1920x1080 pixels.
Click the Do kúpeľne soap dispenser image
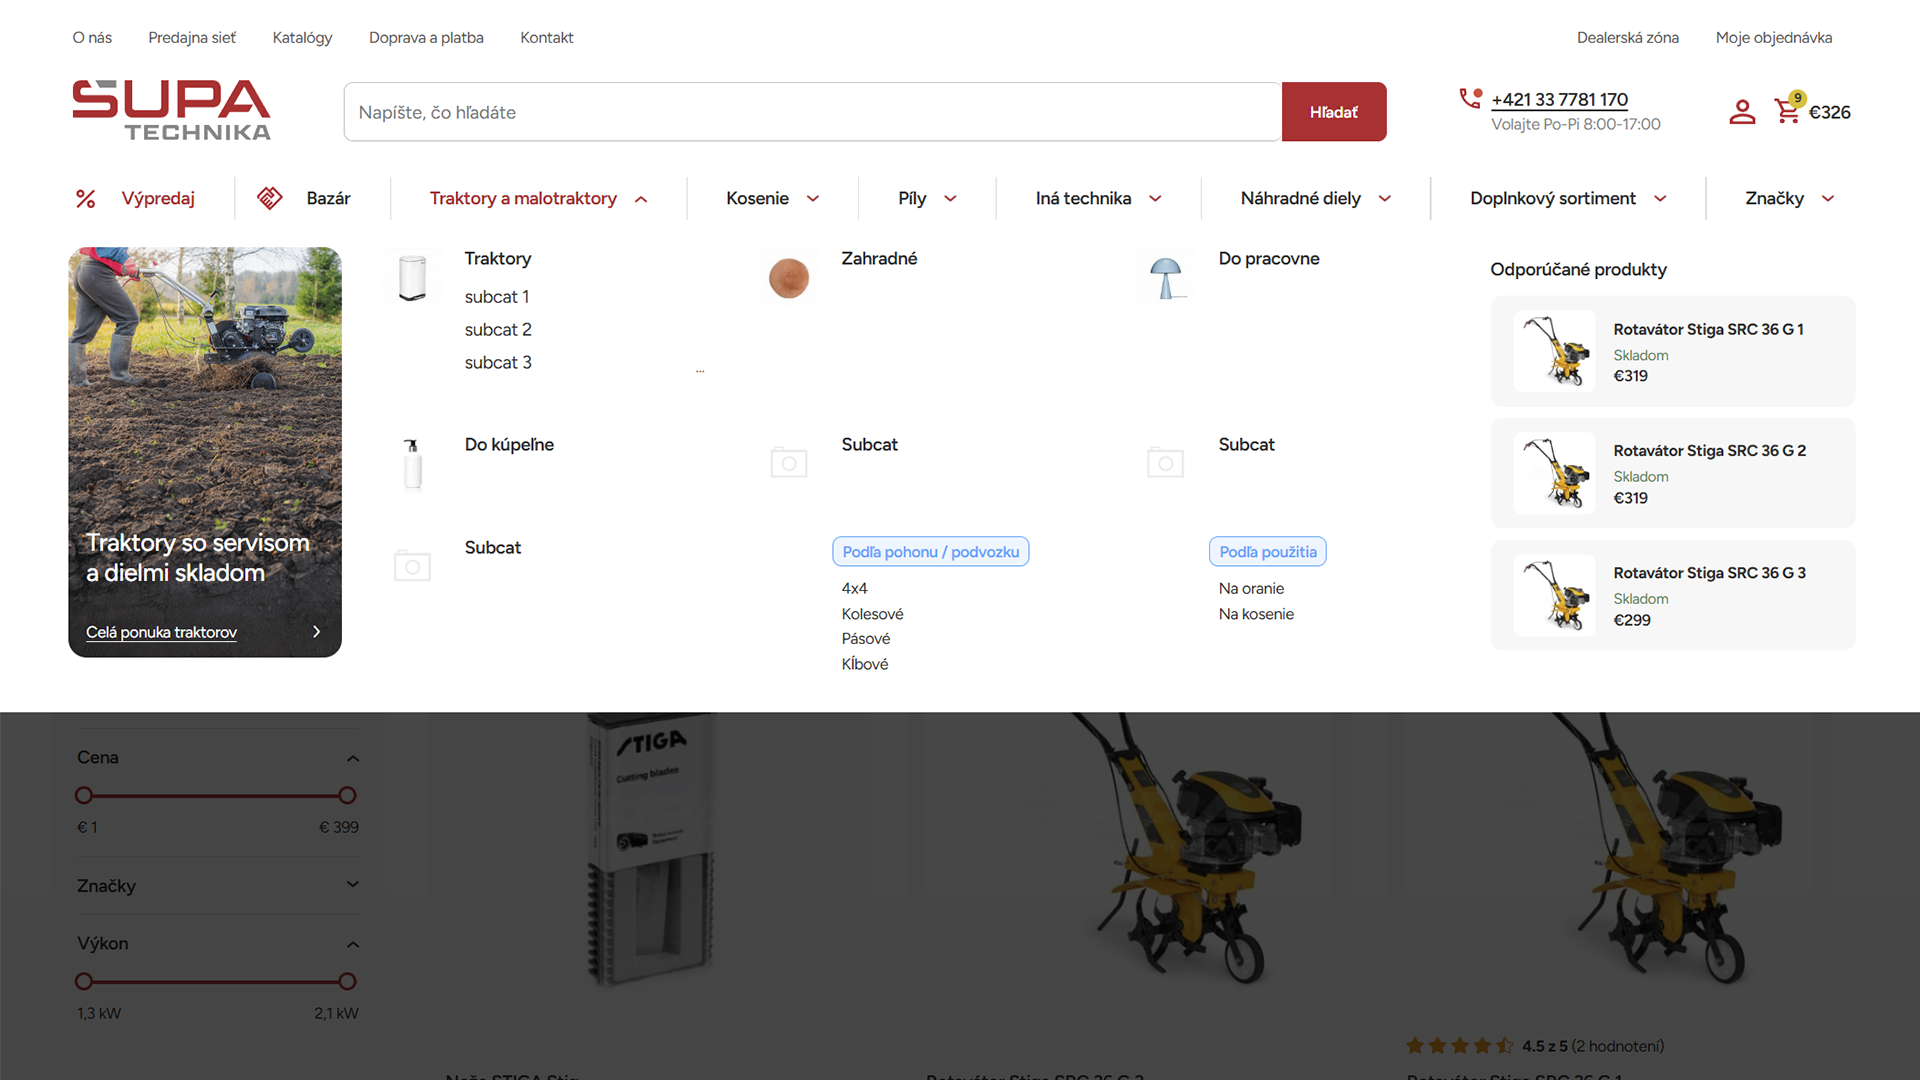click(412, 464)
